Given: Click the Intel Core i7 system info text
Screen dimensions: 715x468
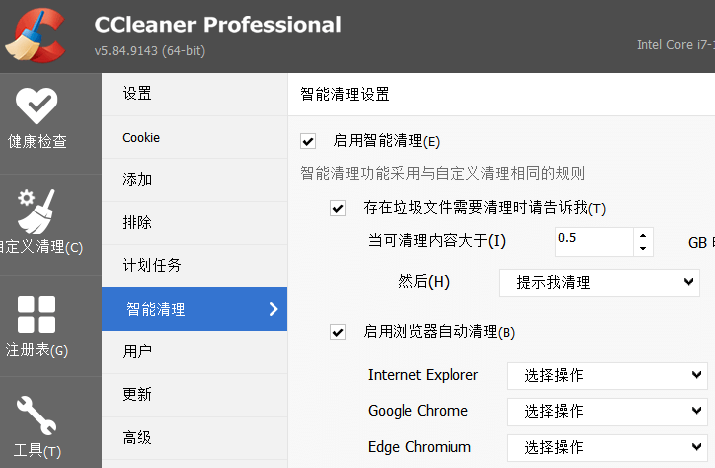Looking at the screenshot, I should click(x=676, y=45).
